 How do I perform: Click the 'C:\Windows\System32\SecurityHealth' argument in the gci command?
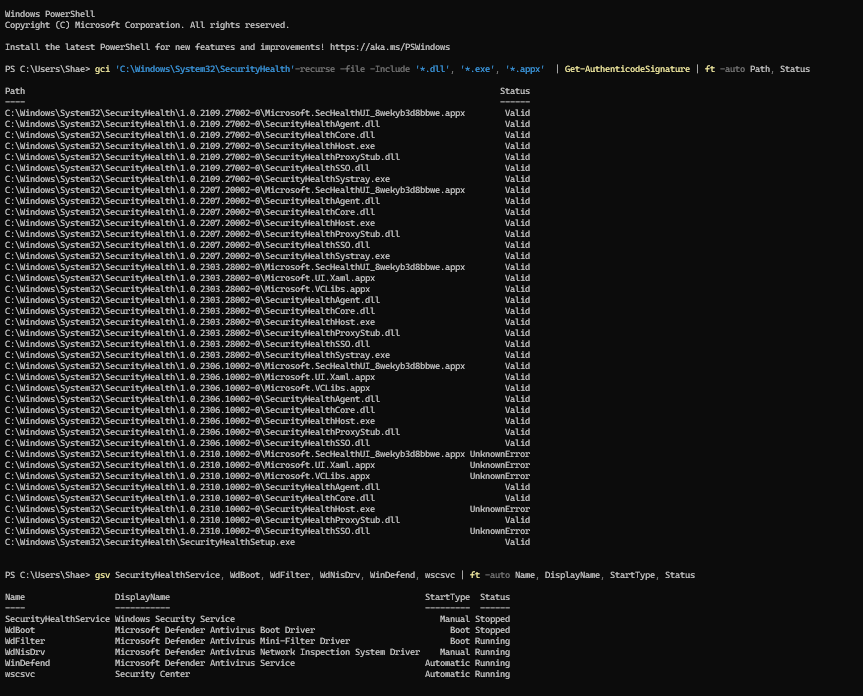(x=205, y=69)
